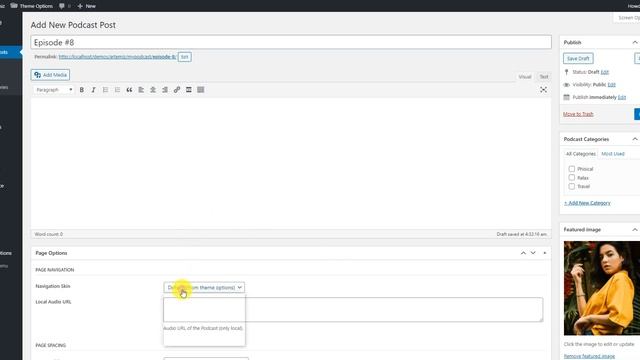The image size is (640, 360).
Task: Switch to the Visual editor tab
Action: tap(524, 77)
